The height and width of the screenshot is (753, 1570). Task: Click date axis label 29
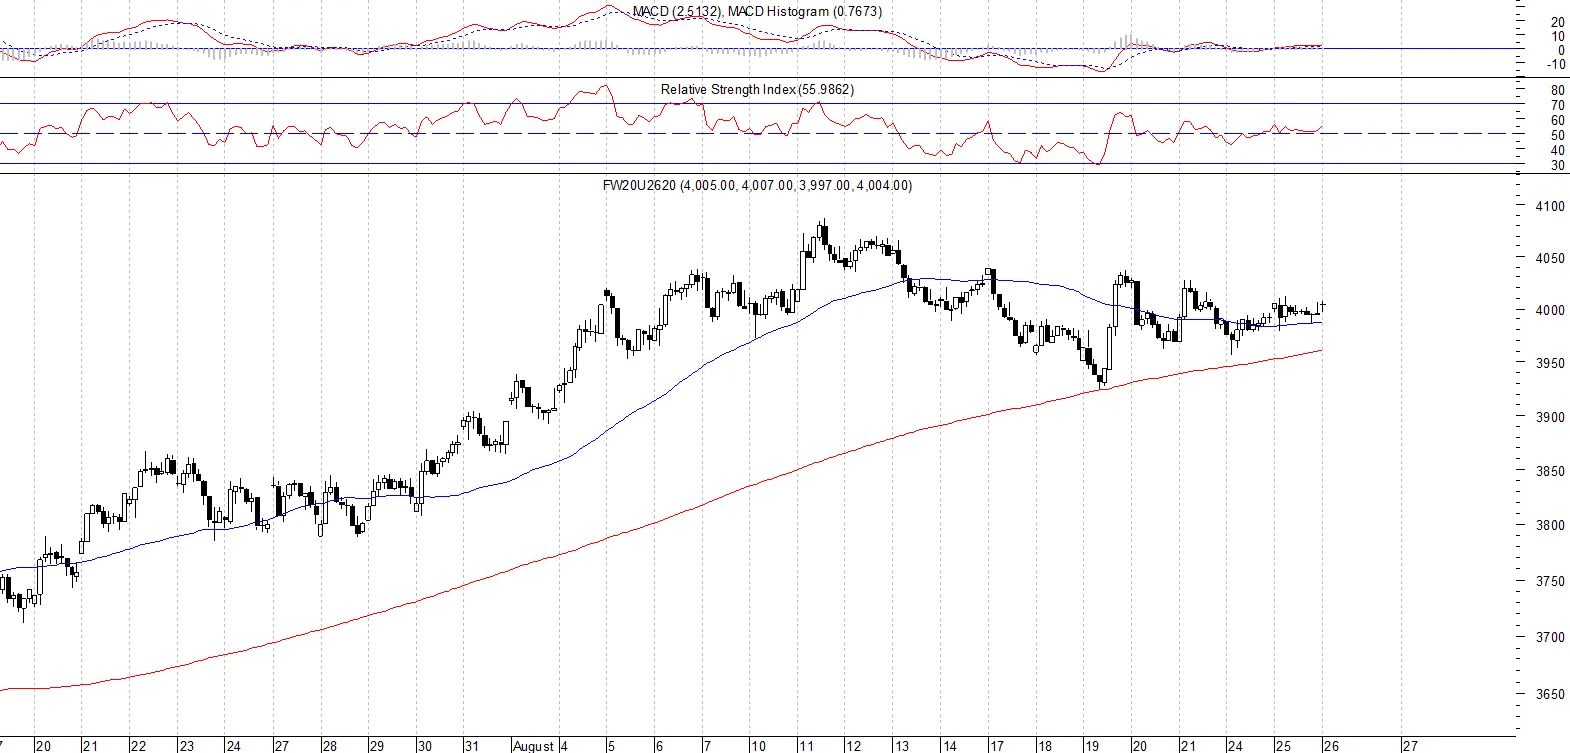(377, 746)
